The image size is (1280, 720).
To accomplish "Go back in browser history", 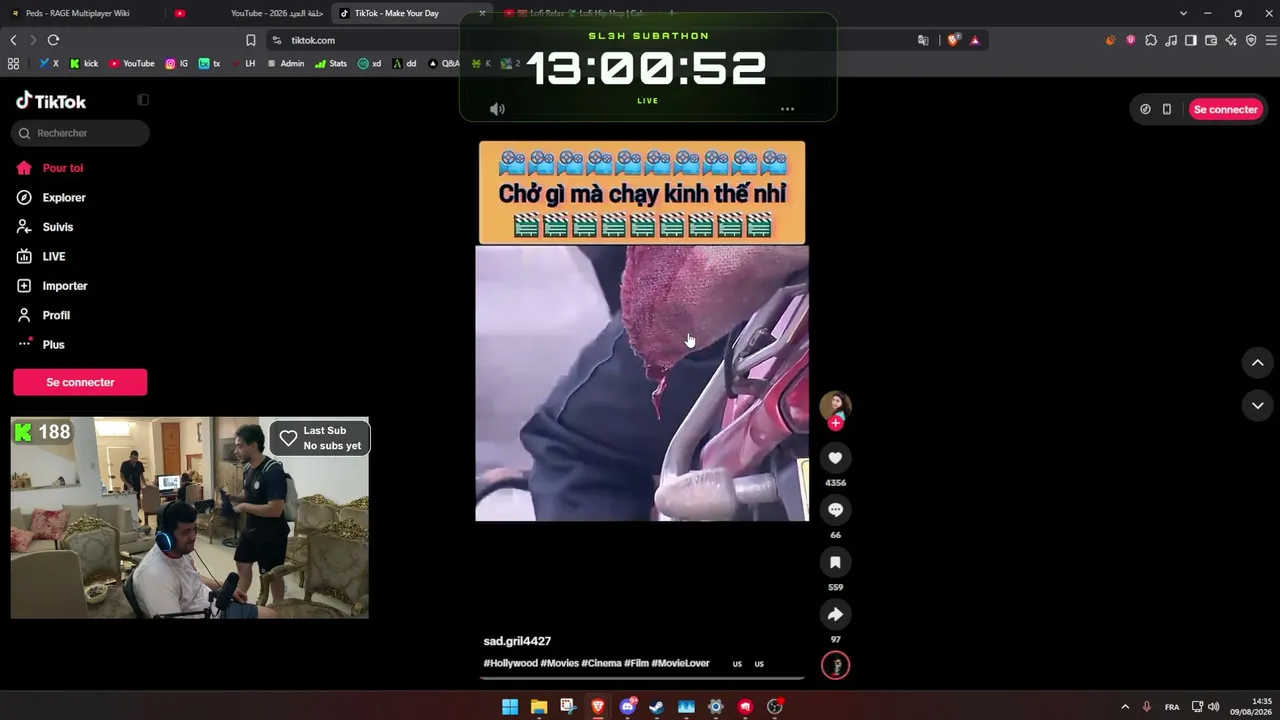I will point(13,40).
